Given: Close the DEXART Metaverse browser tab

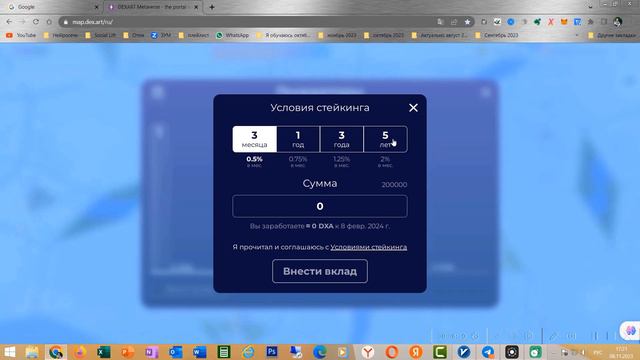Looking at the screenshot, I should 196,7.
